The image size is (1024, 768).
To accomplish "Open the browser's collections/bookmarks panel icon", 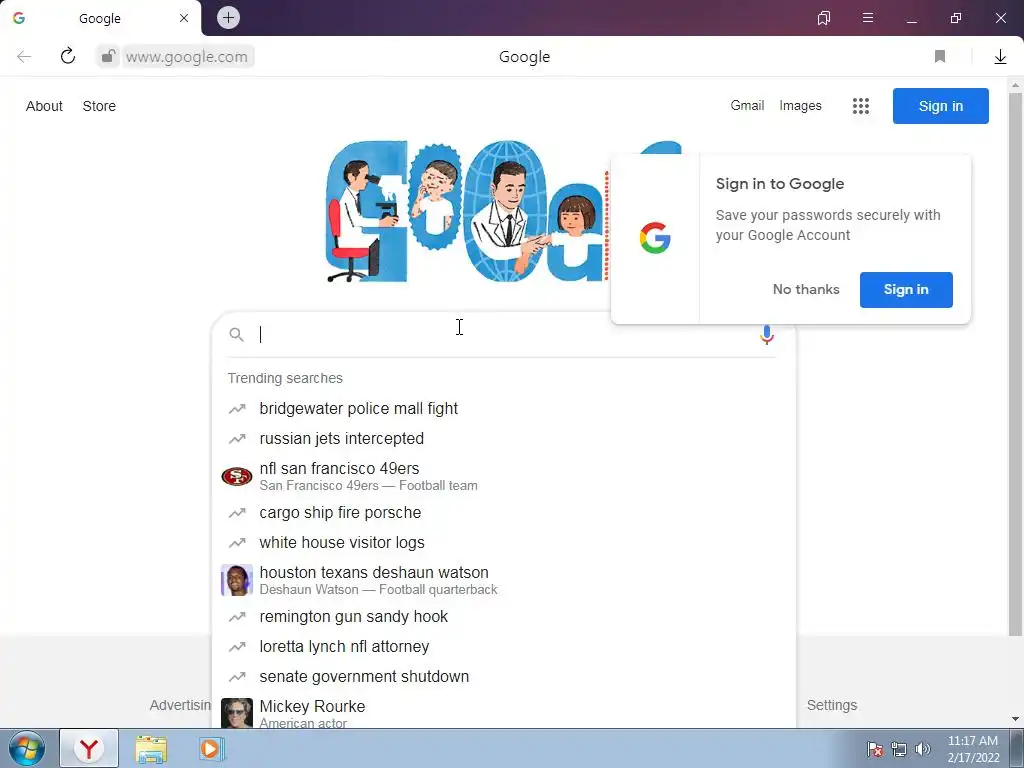I will [x=824, y=18].
